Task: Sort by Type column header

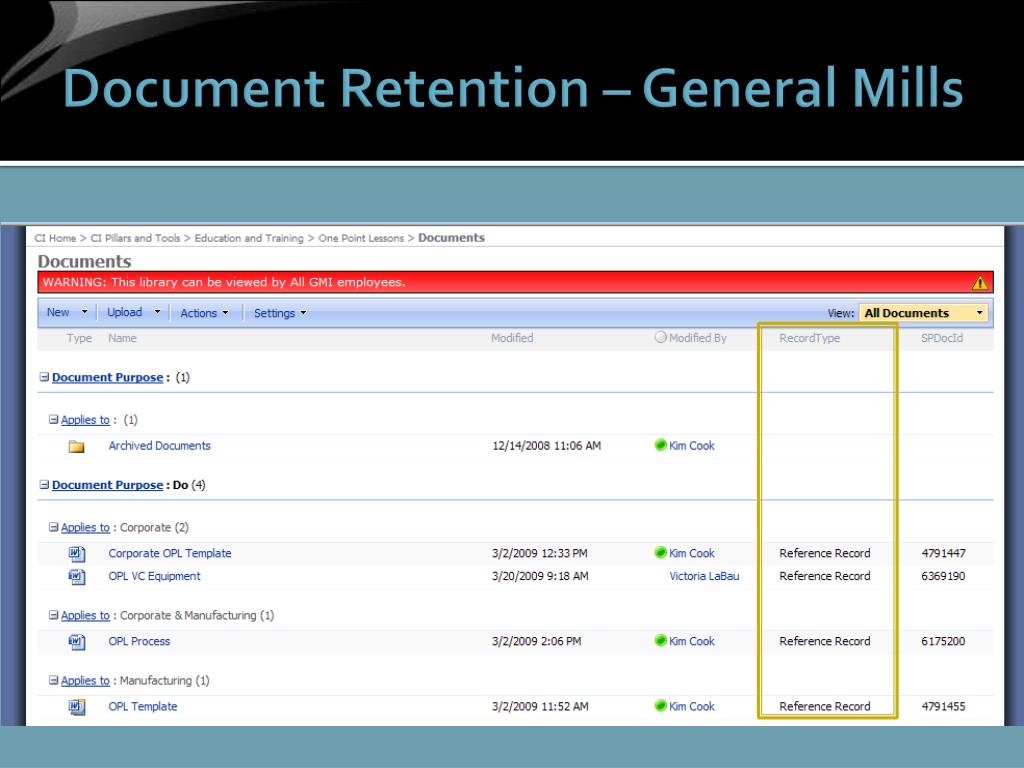Action: tap(79, 338)
